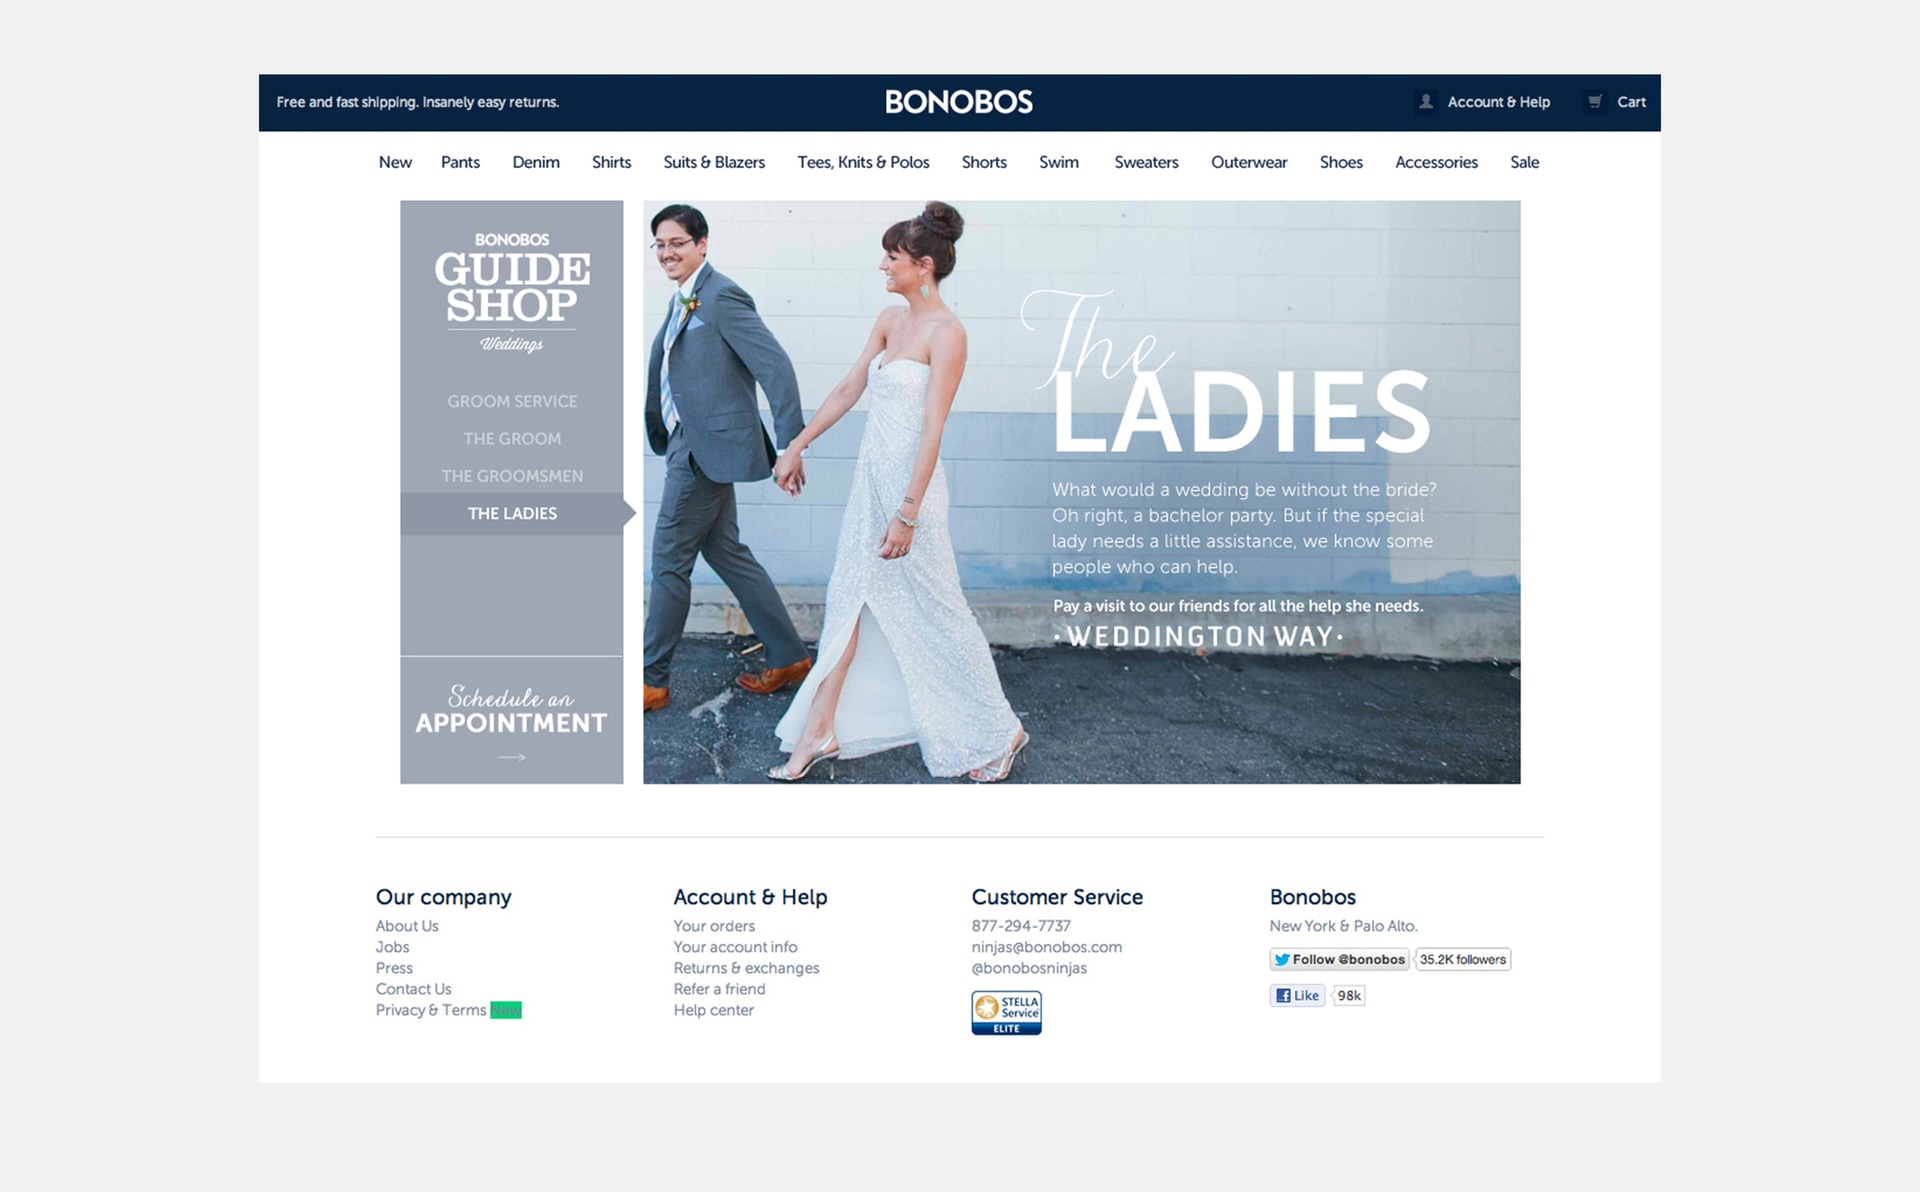1920x1192 pixels.
Task: Visit the Weddington Way link
Action: point(1199,637)
